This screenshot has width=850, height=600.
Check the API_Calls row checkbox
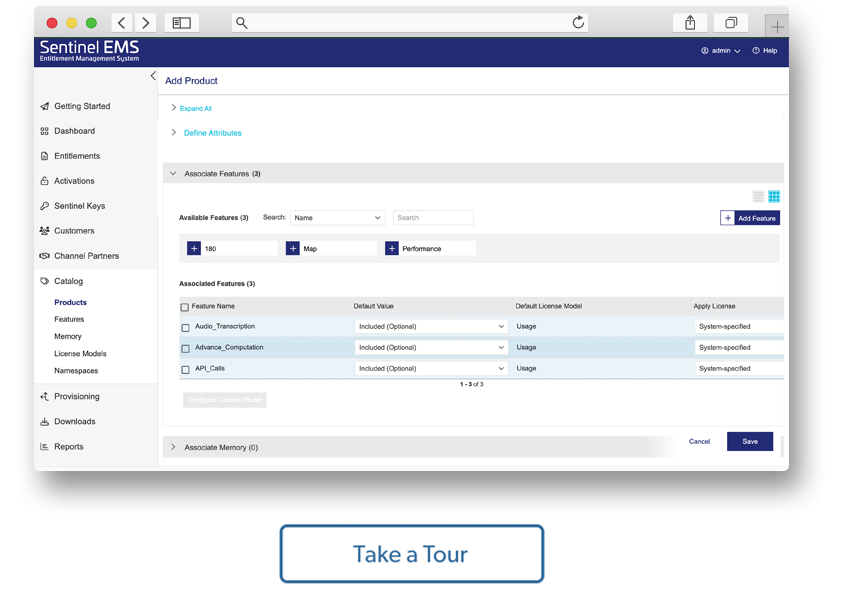[185, 370]
